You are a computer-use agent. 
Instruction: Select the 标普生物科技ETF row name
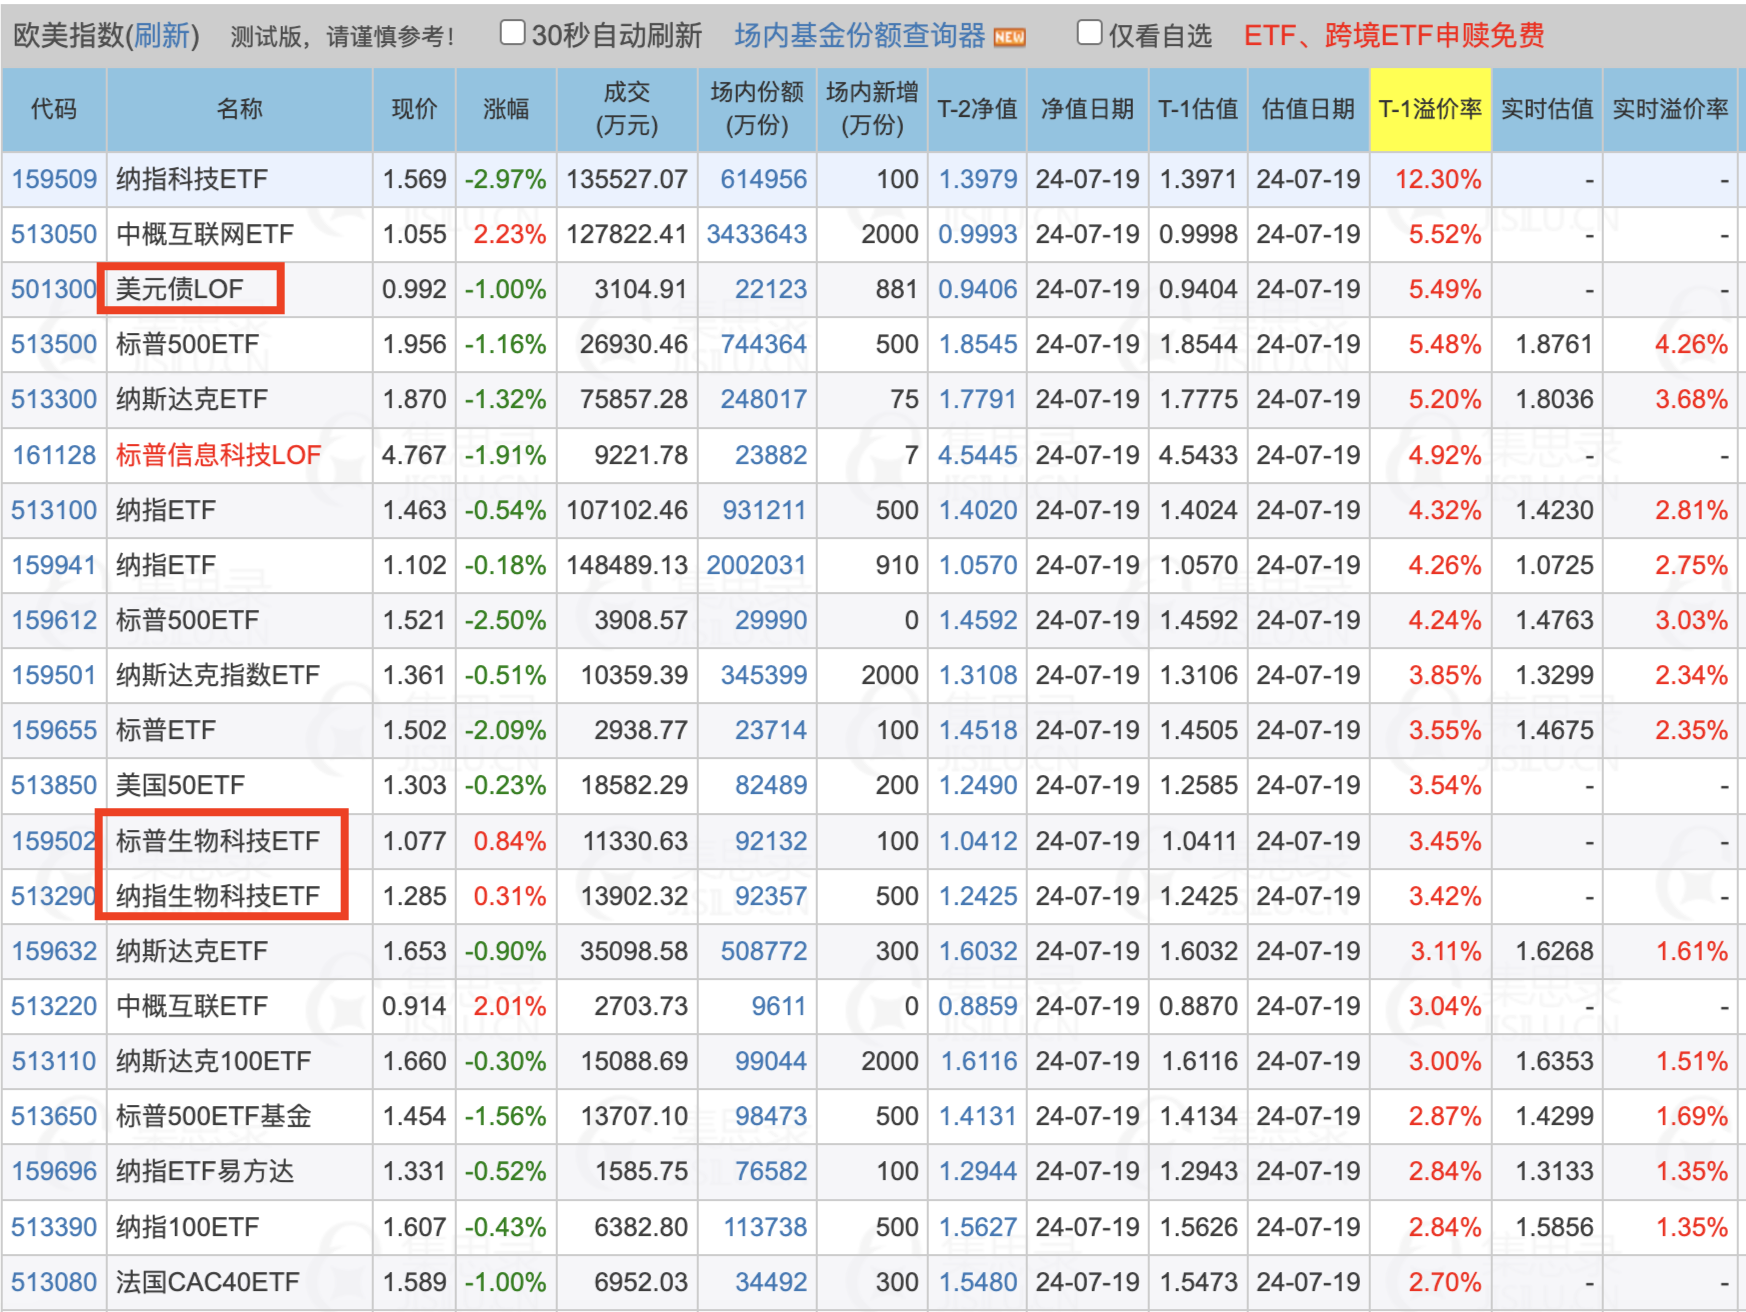pyautogui.click(x=218, y=842)
